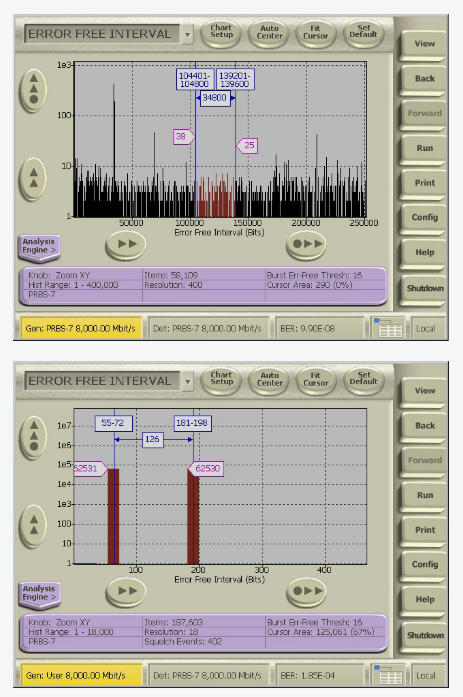This screenshot has width=463, height=697.
Task: Select cursor label 55-72 in bottom chart
Action: pyautogui.click(x=113, y=423)
